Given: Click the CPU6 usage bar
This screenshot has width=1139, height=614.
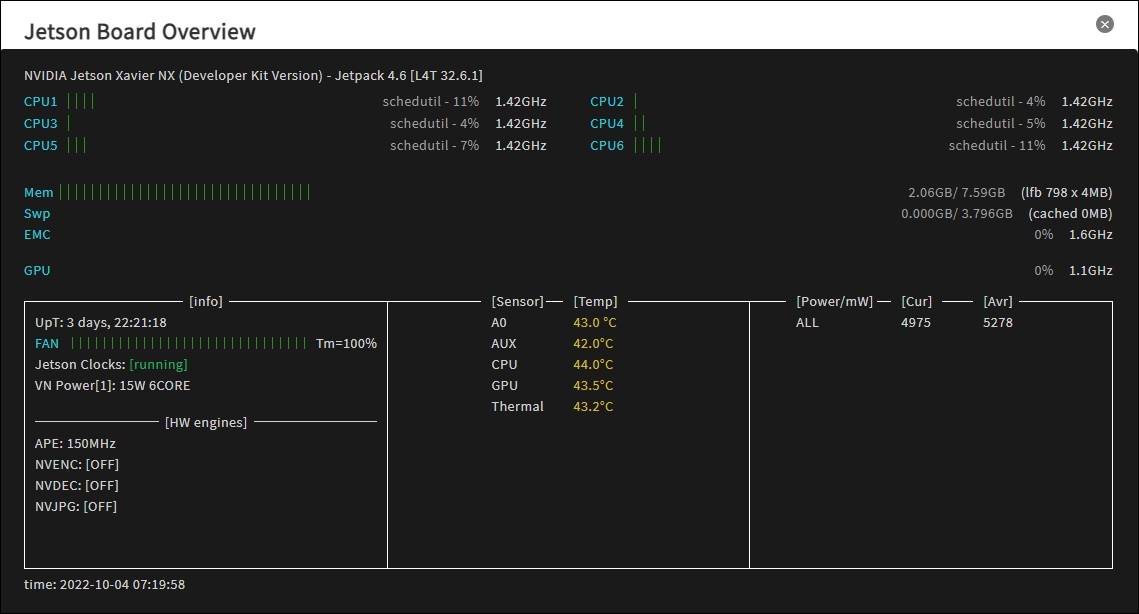Looking at the screenshot, I should tap(647, 146).
